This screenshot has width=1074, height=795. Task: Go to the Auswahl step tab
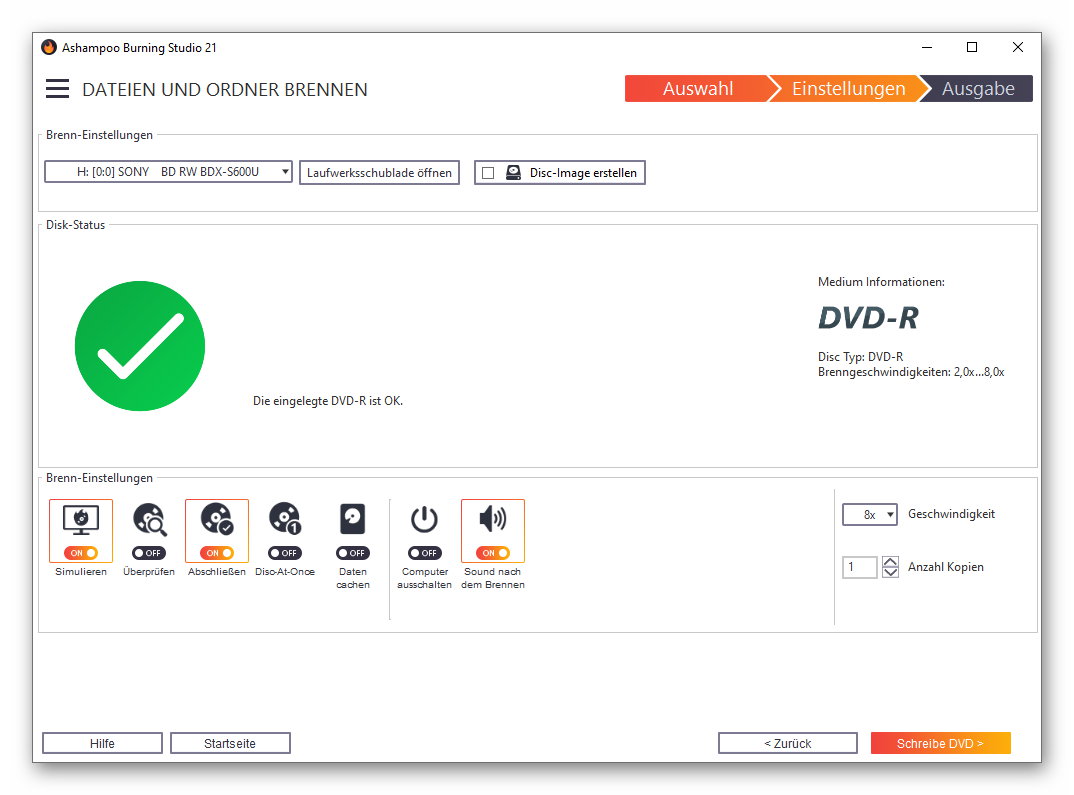coord(697,89)
